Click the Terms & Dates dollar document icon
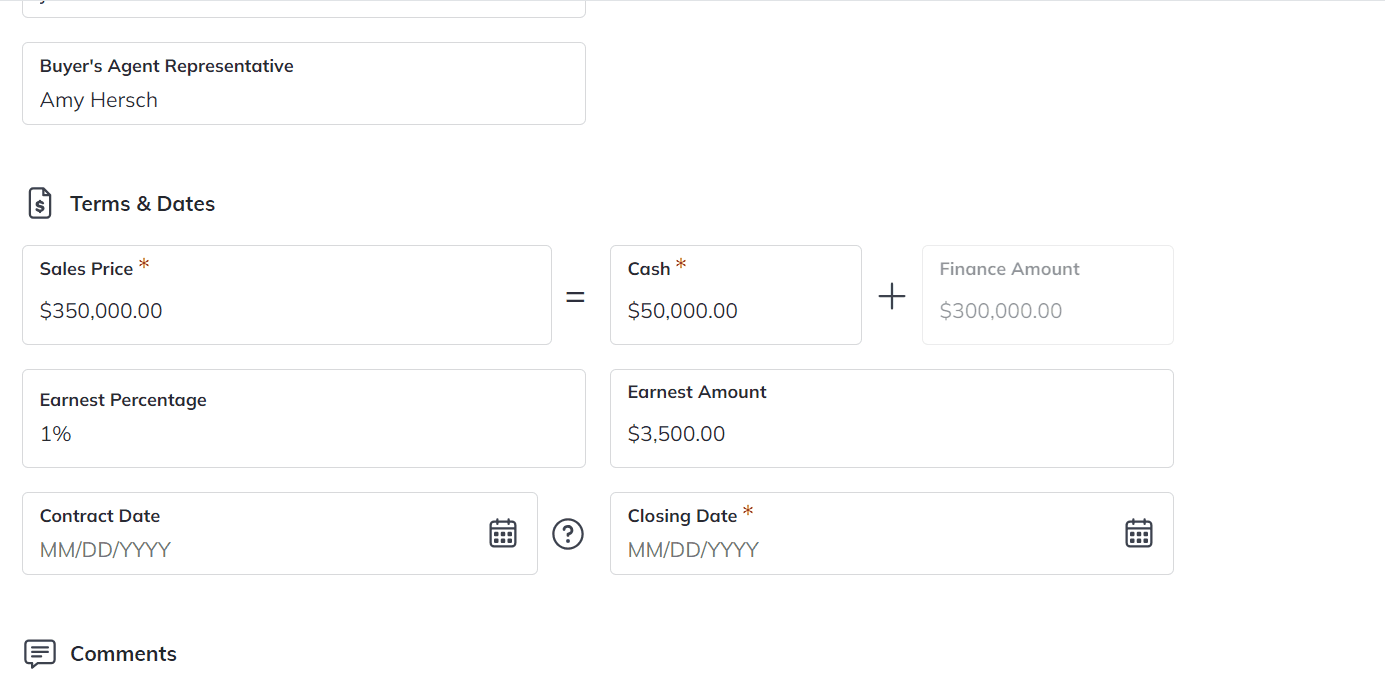1385x675 pixels. pos(40,202)
